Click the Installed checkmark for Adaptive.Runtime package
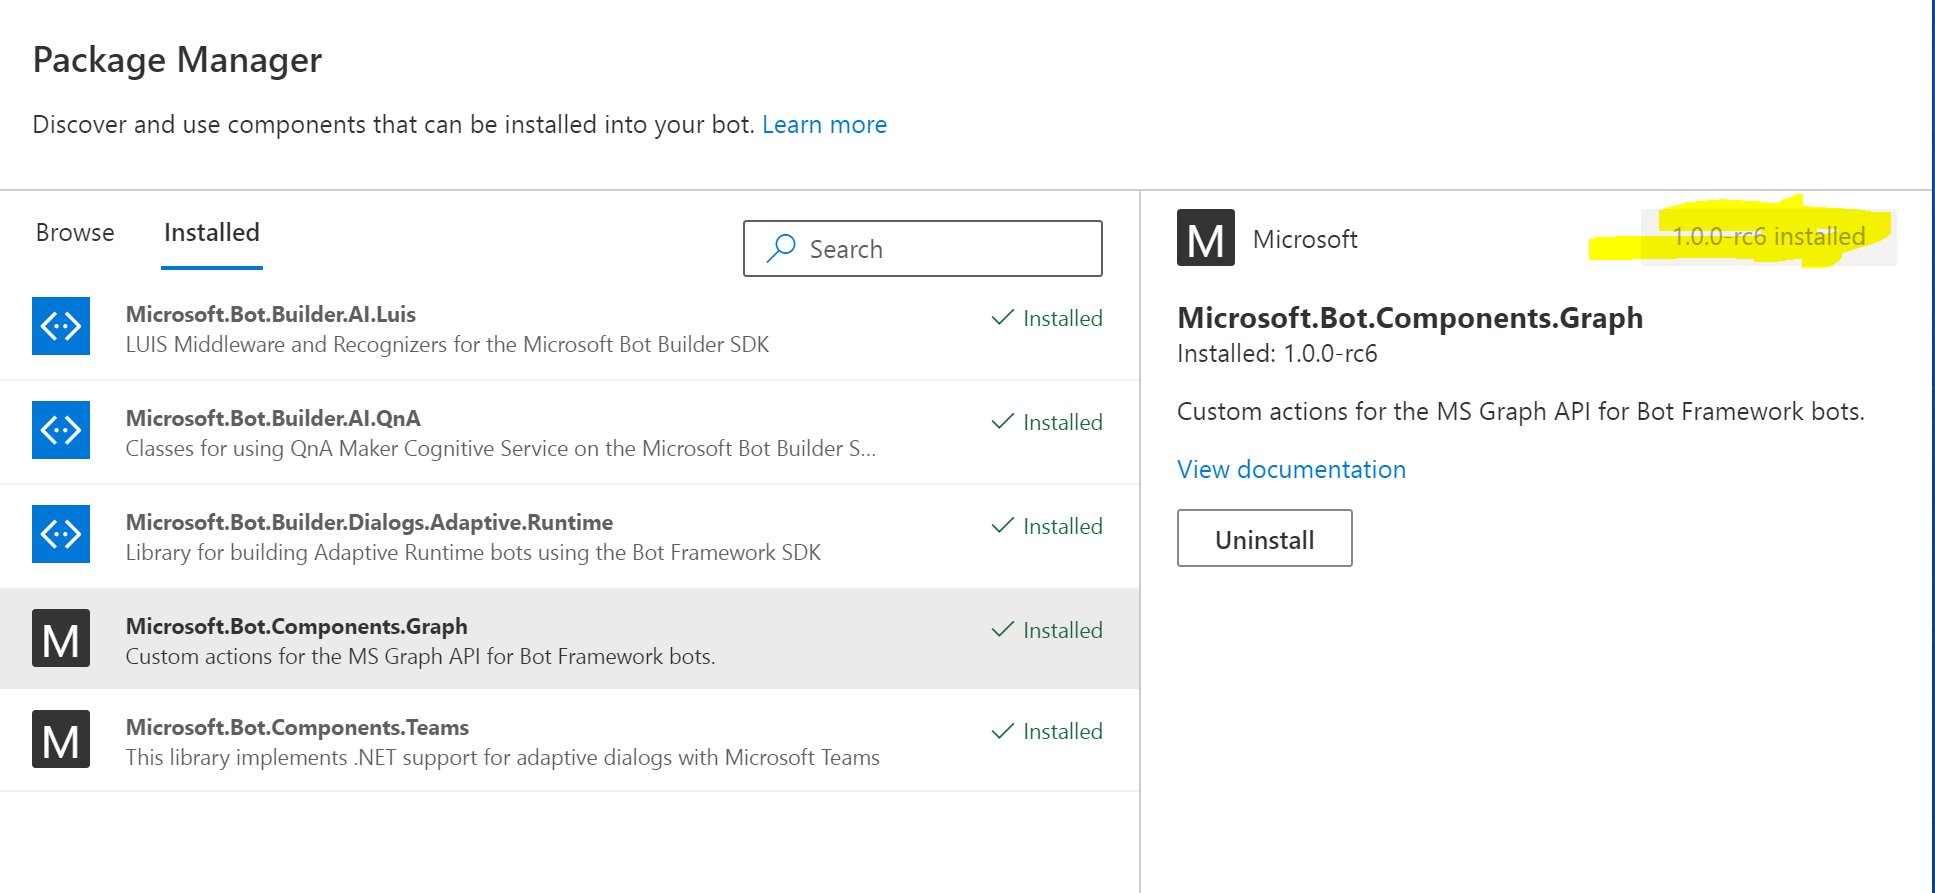This screenshot has height=893, width=1935. 1002,526
